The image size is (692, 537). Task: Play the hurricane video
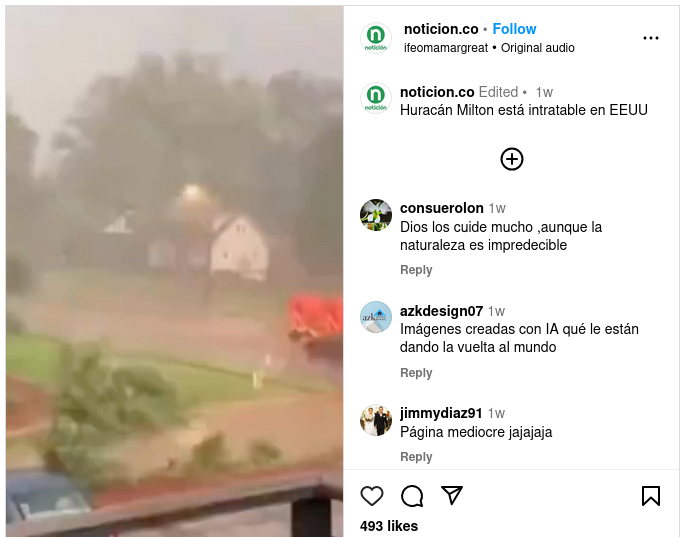175,271
